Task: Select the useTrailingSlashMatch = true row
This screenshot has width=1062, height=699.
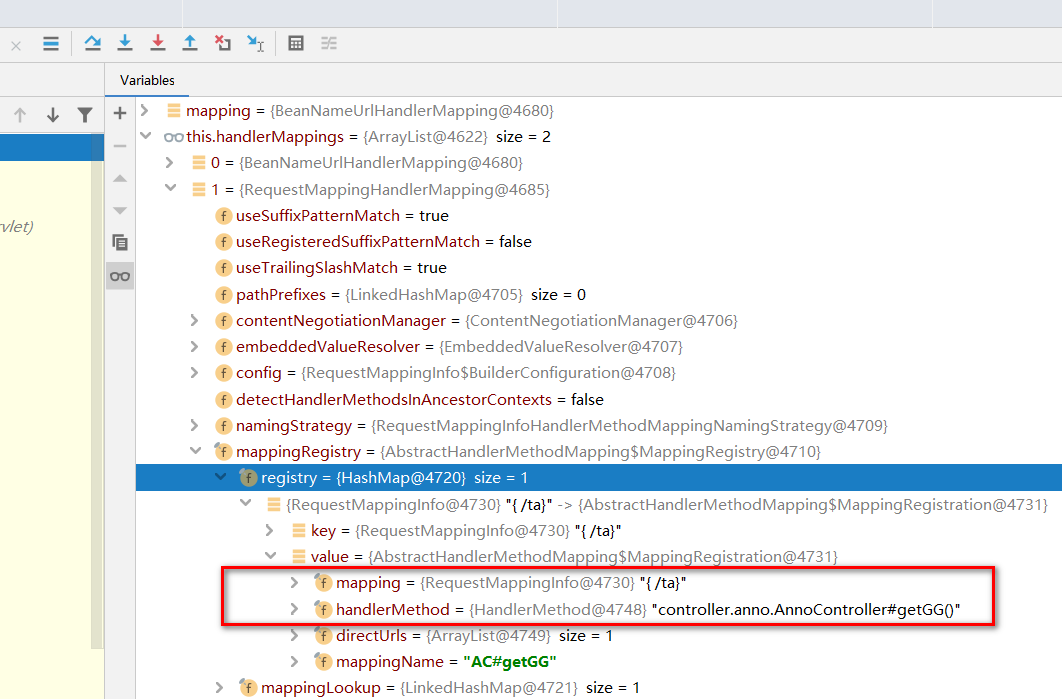Action: [x=599, y=268]
